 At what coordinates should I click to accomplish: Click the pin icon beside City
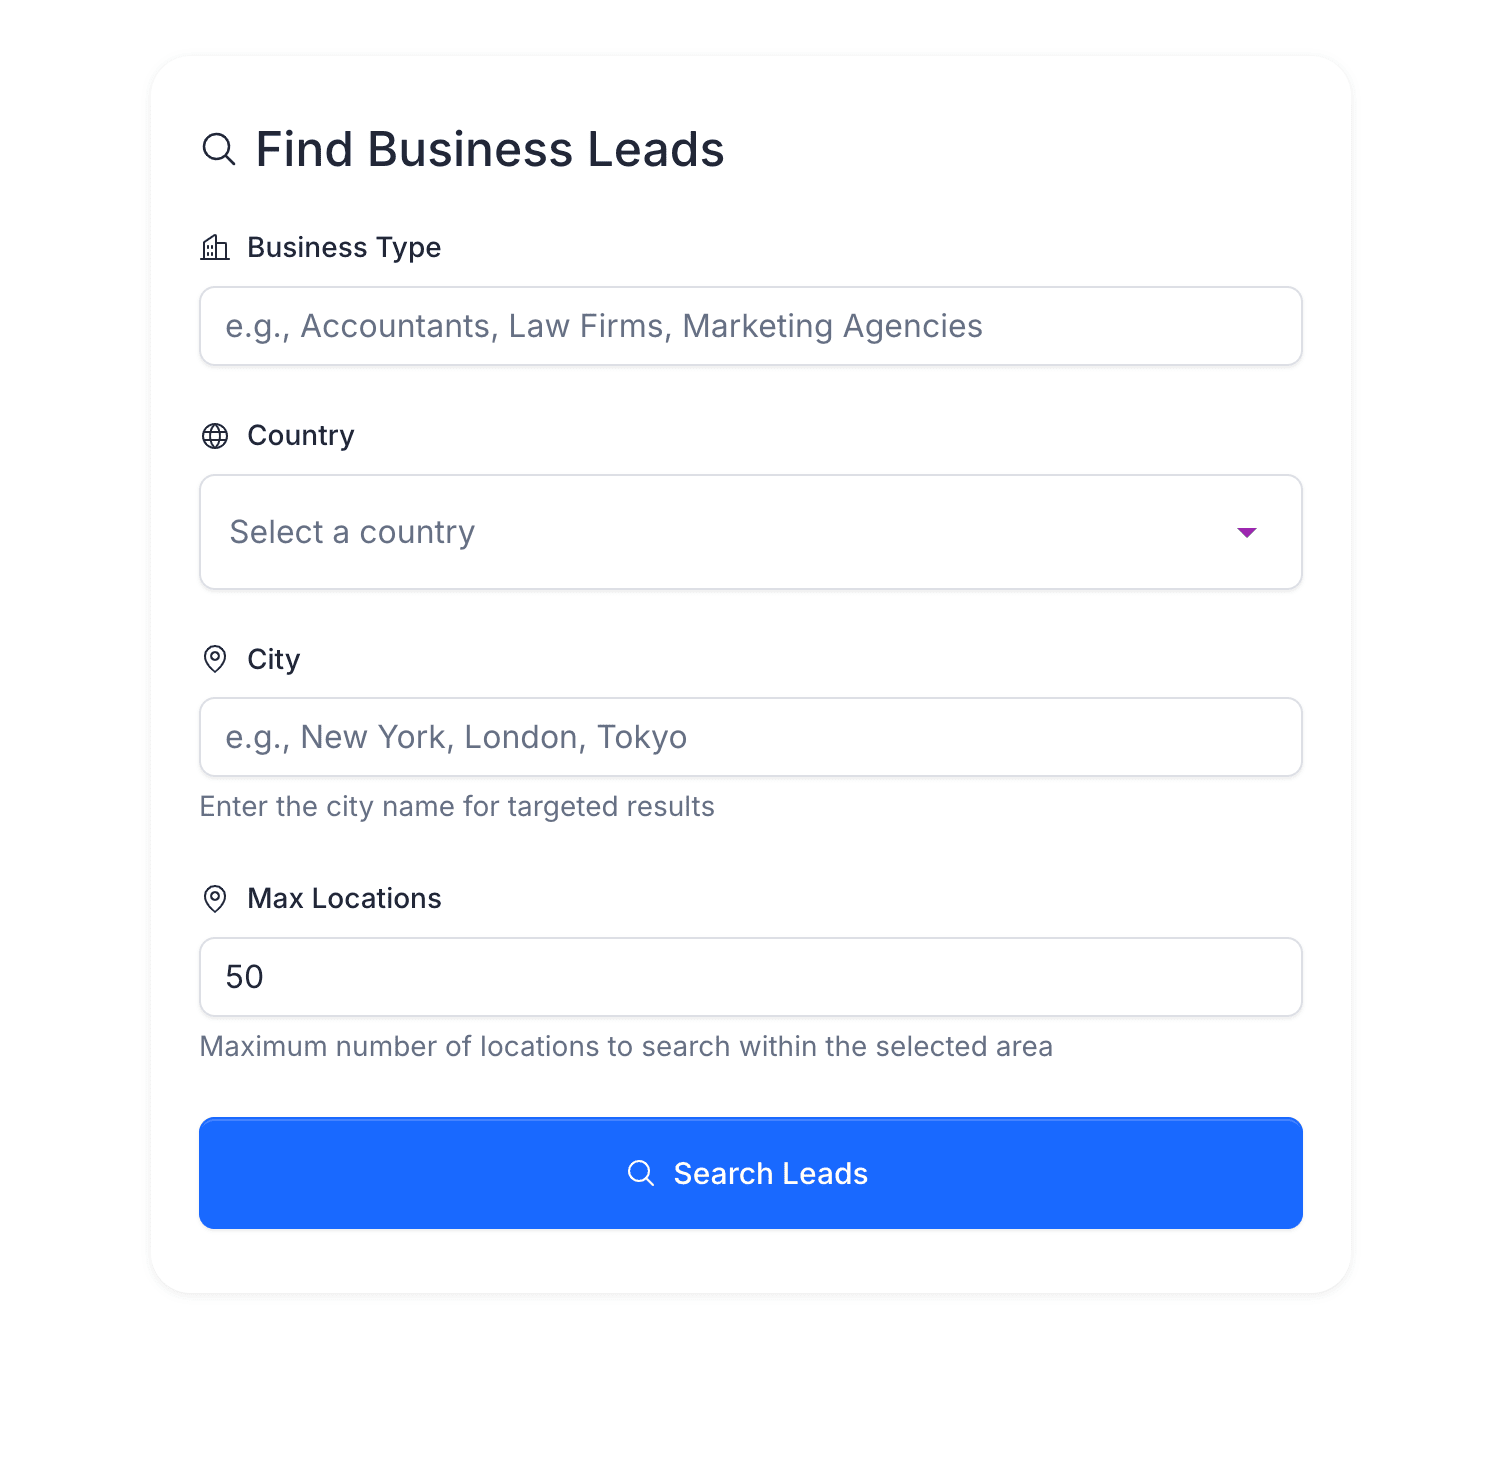pyautogui.click(x=215, y=659)
